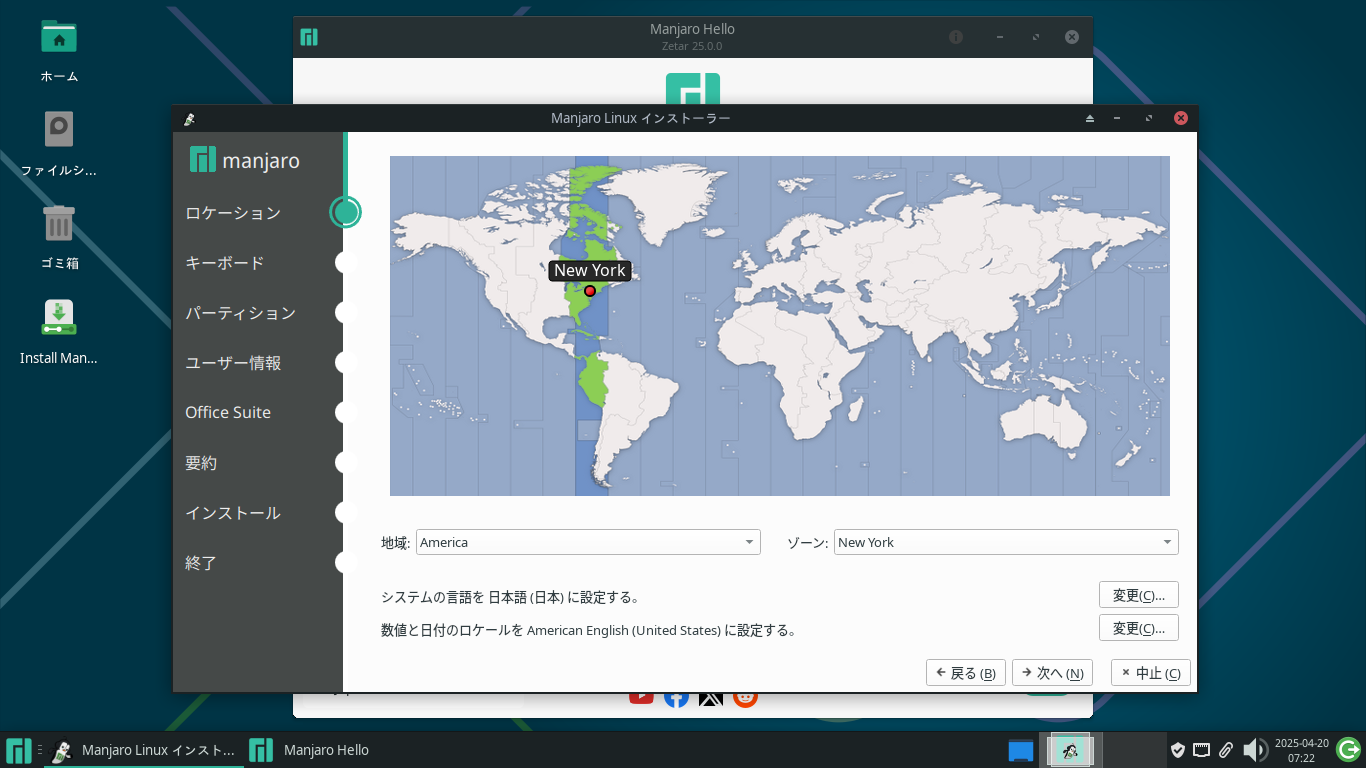Maximize the Manjaro installer window

tap(1149, 118)
